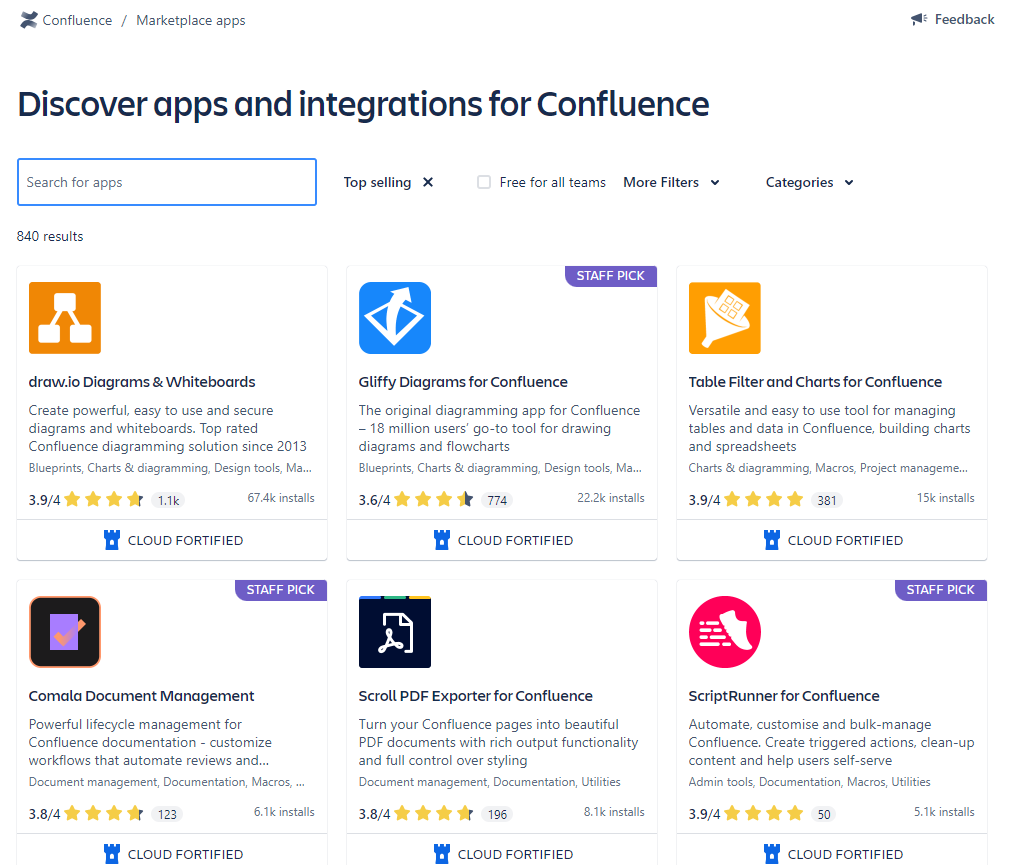The image size is (1027, 865).
Task: Open the Scroll PDF Exporter app icon
Action: point(395,632)
